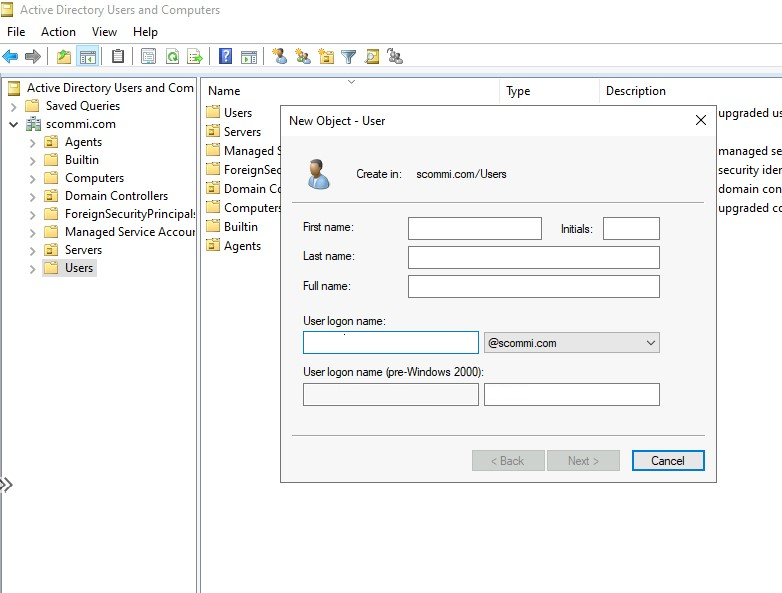
Task: Close the New Object - User dialog
Action: [700, 120]
